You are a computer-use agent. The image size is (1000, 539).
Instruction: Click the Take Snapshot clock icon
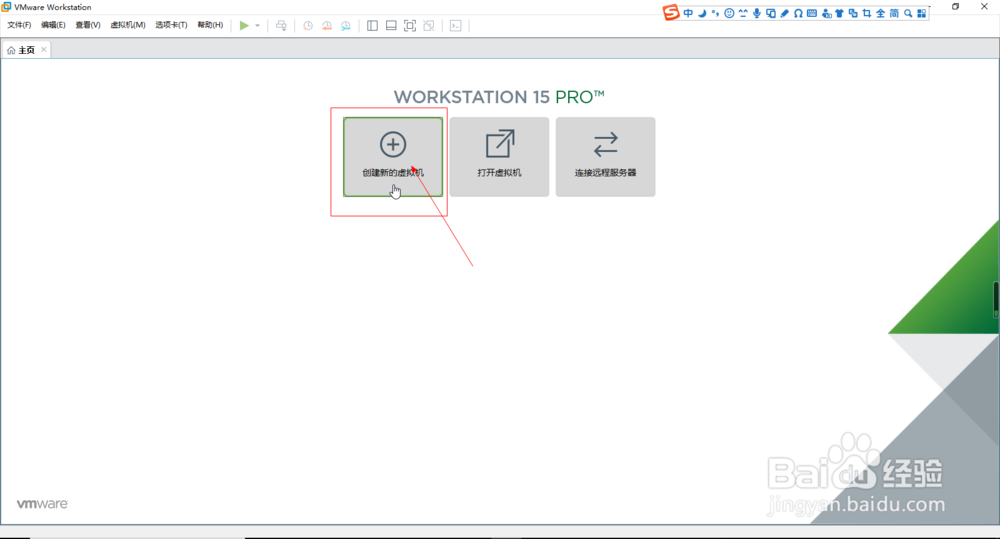coord(308,26)
